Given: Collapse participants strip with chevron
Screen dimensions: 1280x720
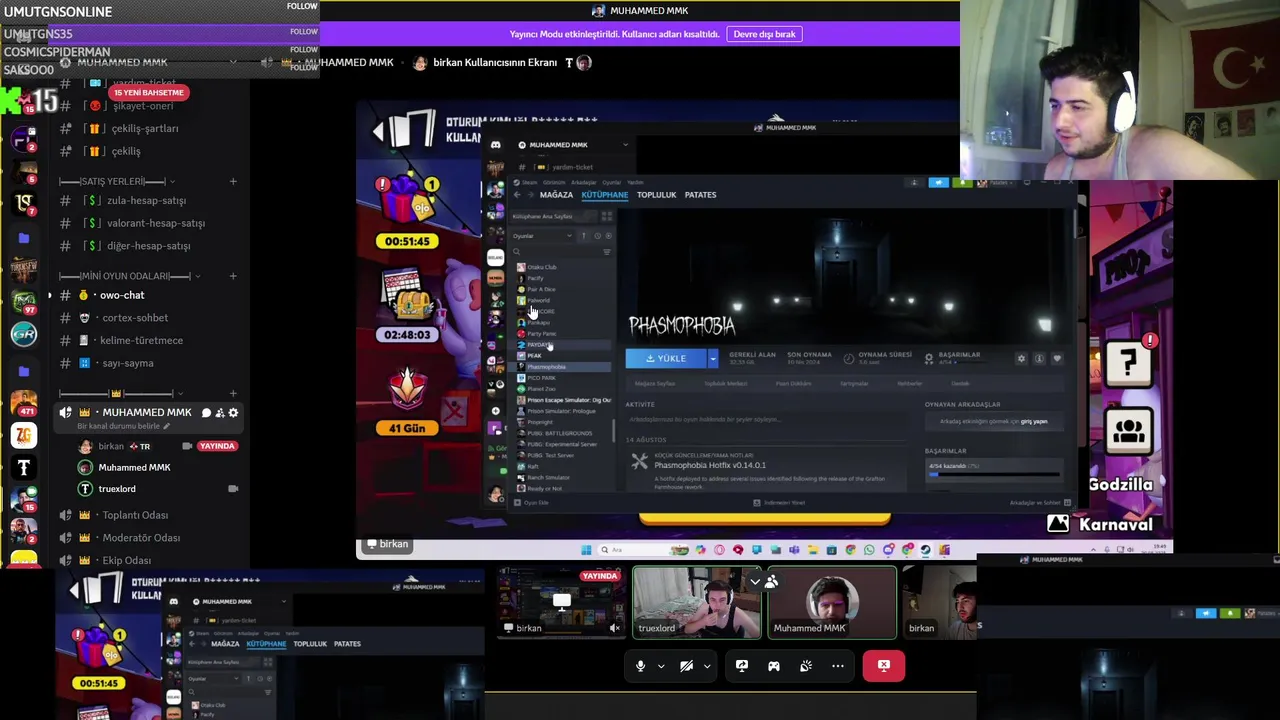Looking at the screenshot, I should pos(755,581).
